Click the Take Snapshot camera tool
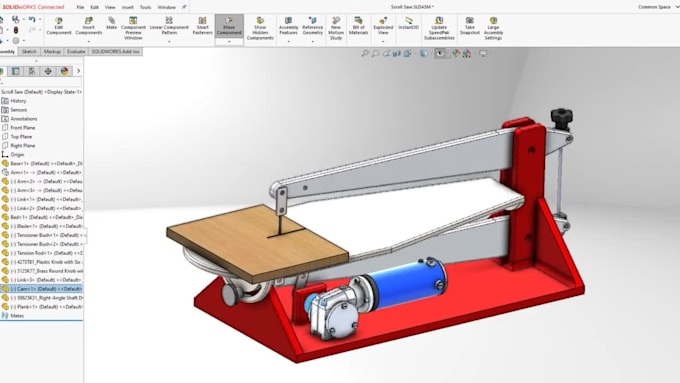The height and width of the screenshot is (383, 680). click(x=470, y=26)
